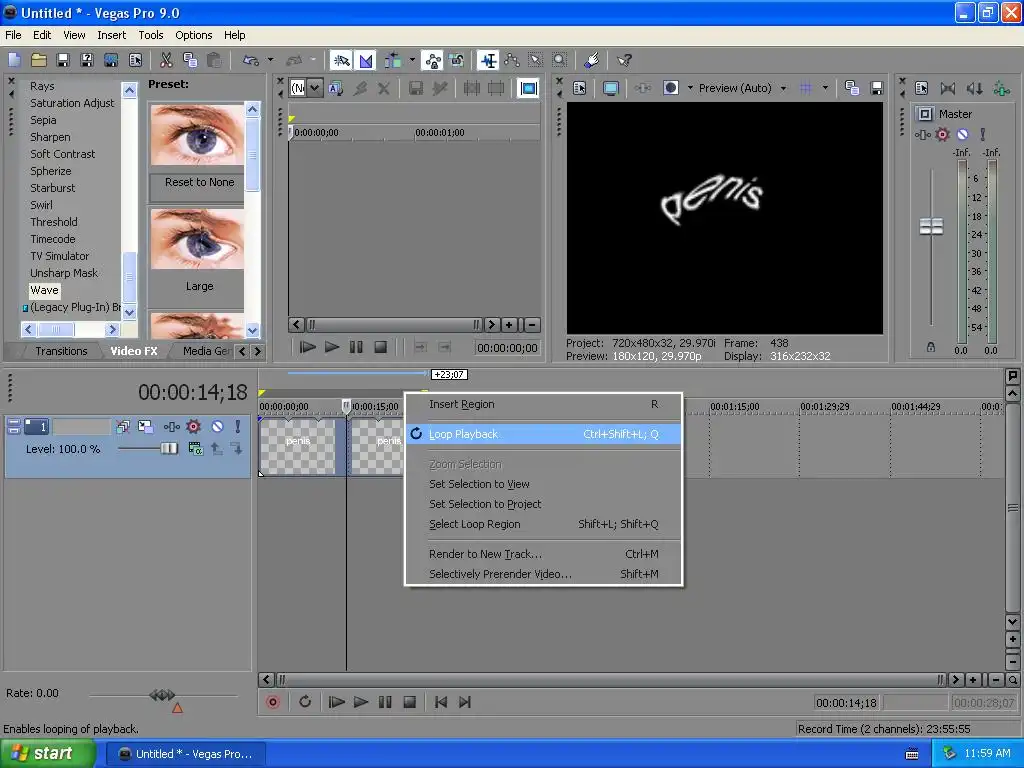Viewport: 1024px width, 768px height.
Task: Open the trimmer media history dropdown
Action: pos(314,88)
